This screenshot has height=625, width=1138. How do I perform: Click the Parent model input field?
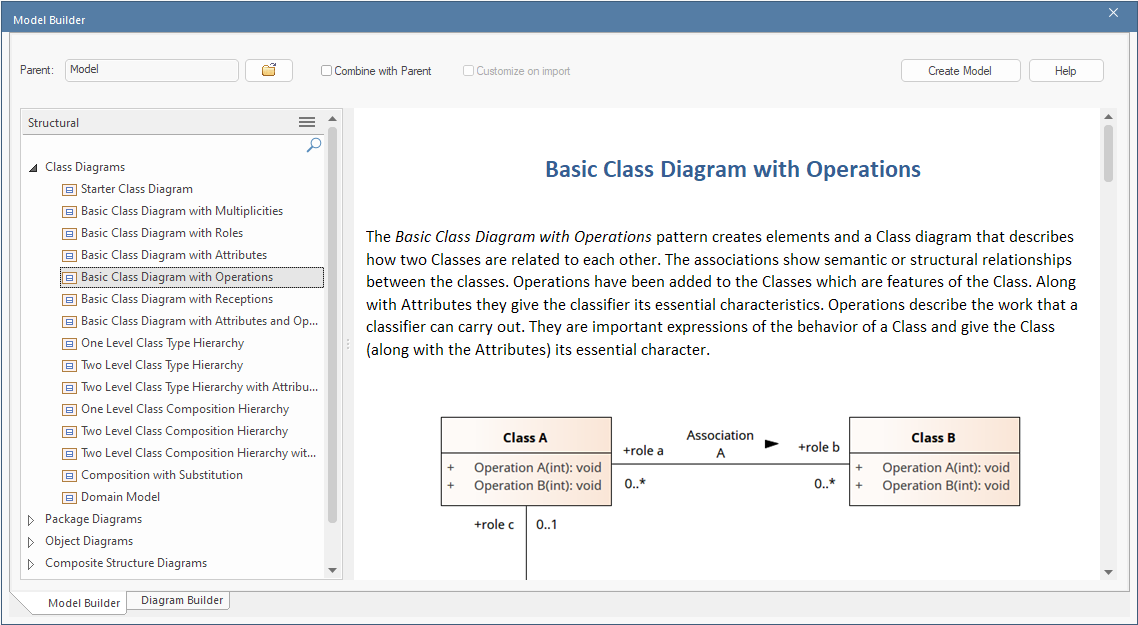(x=151, y=70)
